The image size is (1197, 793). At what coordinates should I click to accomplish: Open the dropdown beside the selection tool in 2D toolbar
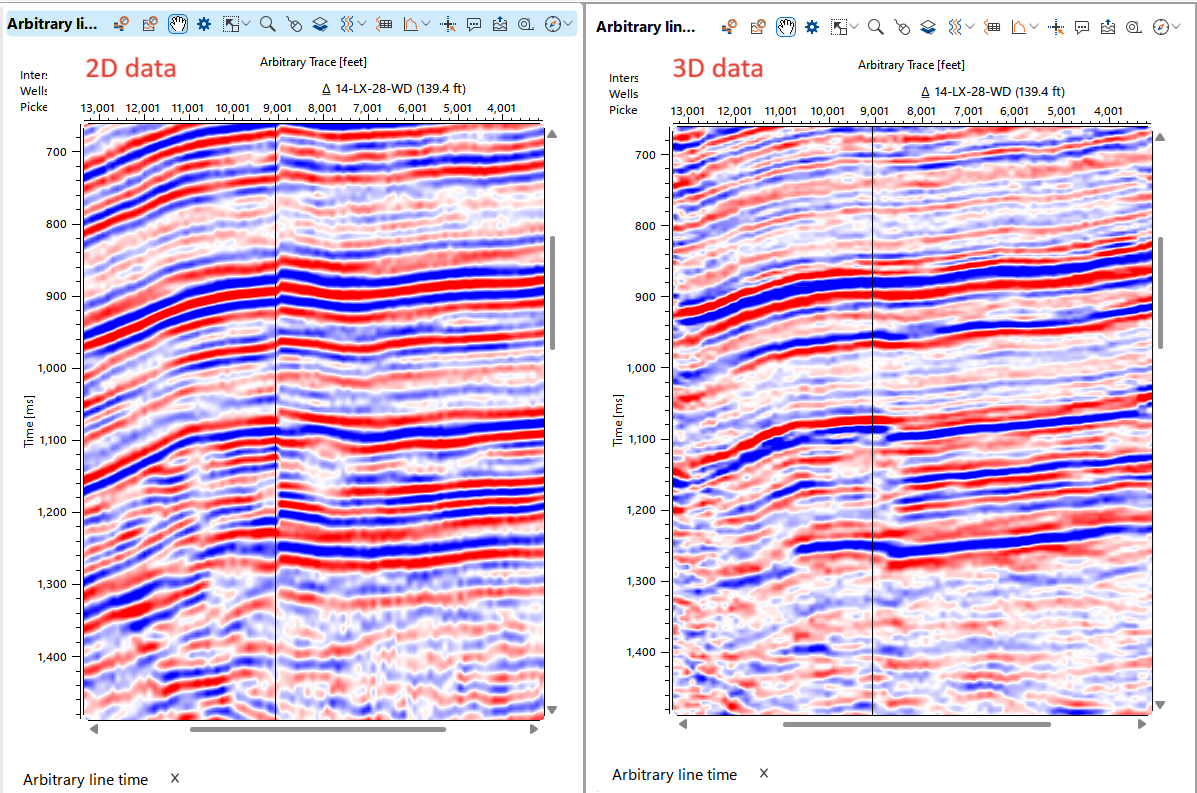click(x=246, y=25)
